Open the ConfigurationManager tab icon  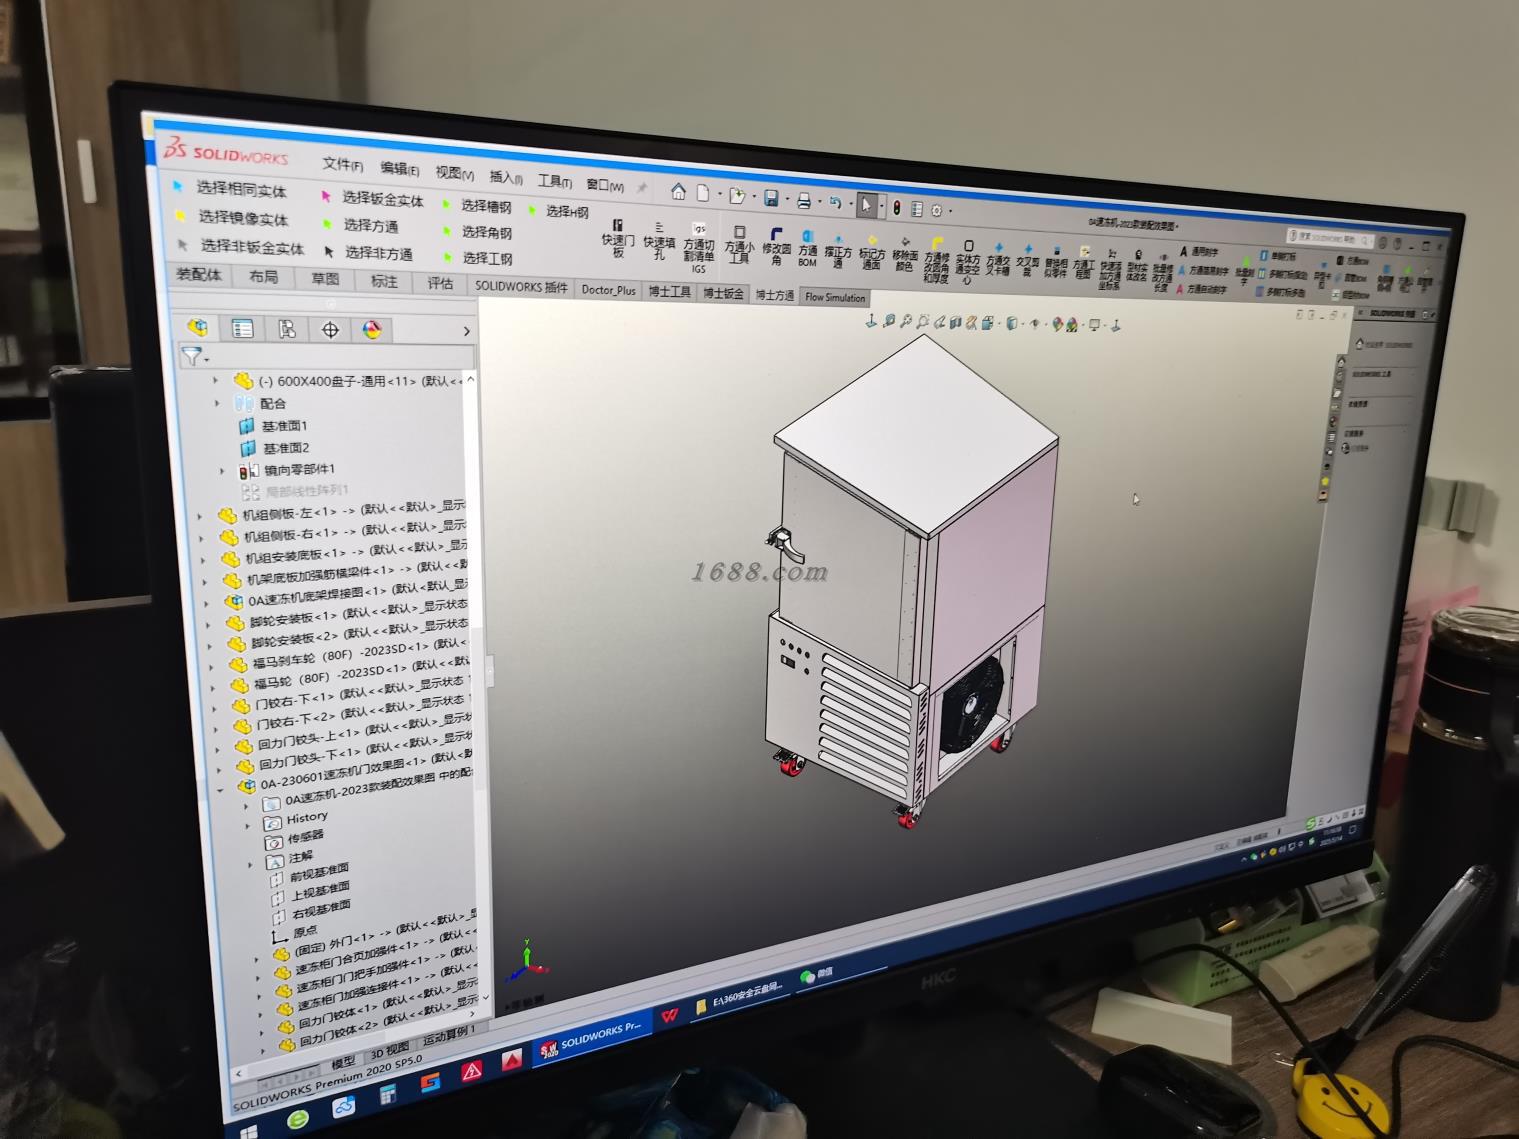[x=287, y=329]
